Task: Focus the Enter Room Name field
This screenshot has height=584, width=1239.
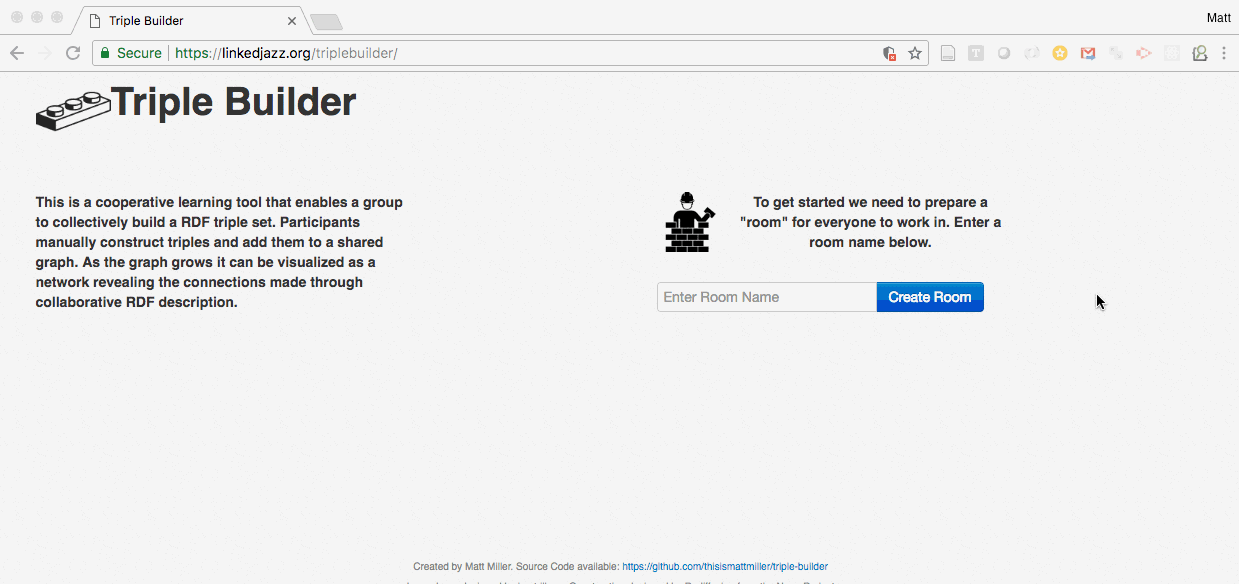Action: [x=767, y=297]
